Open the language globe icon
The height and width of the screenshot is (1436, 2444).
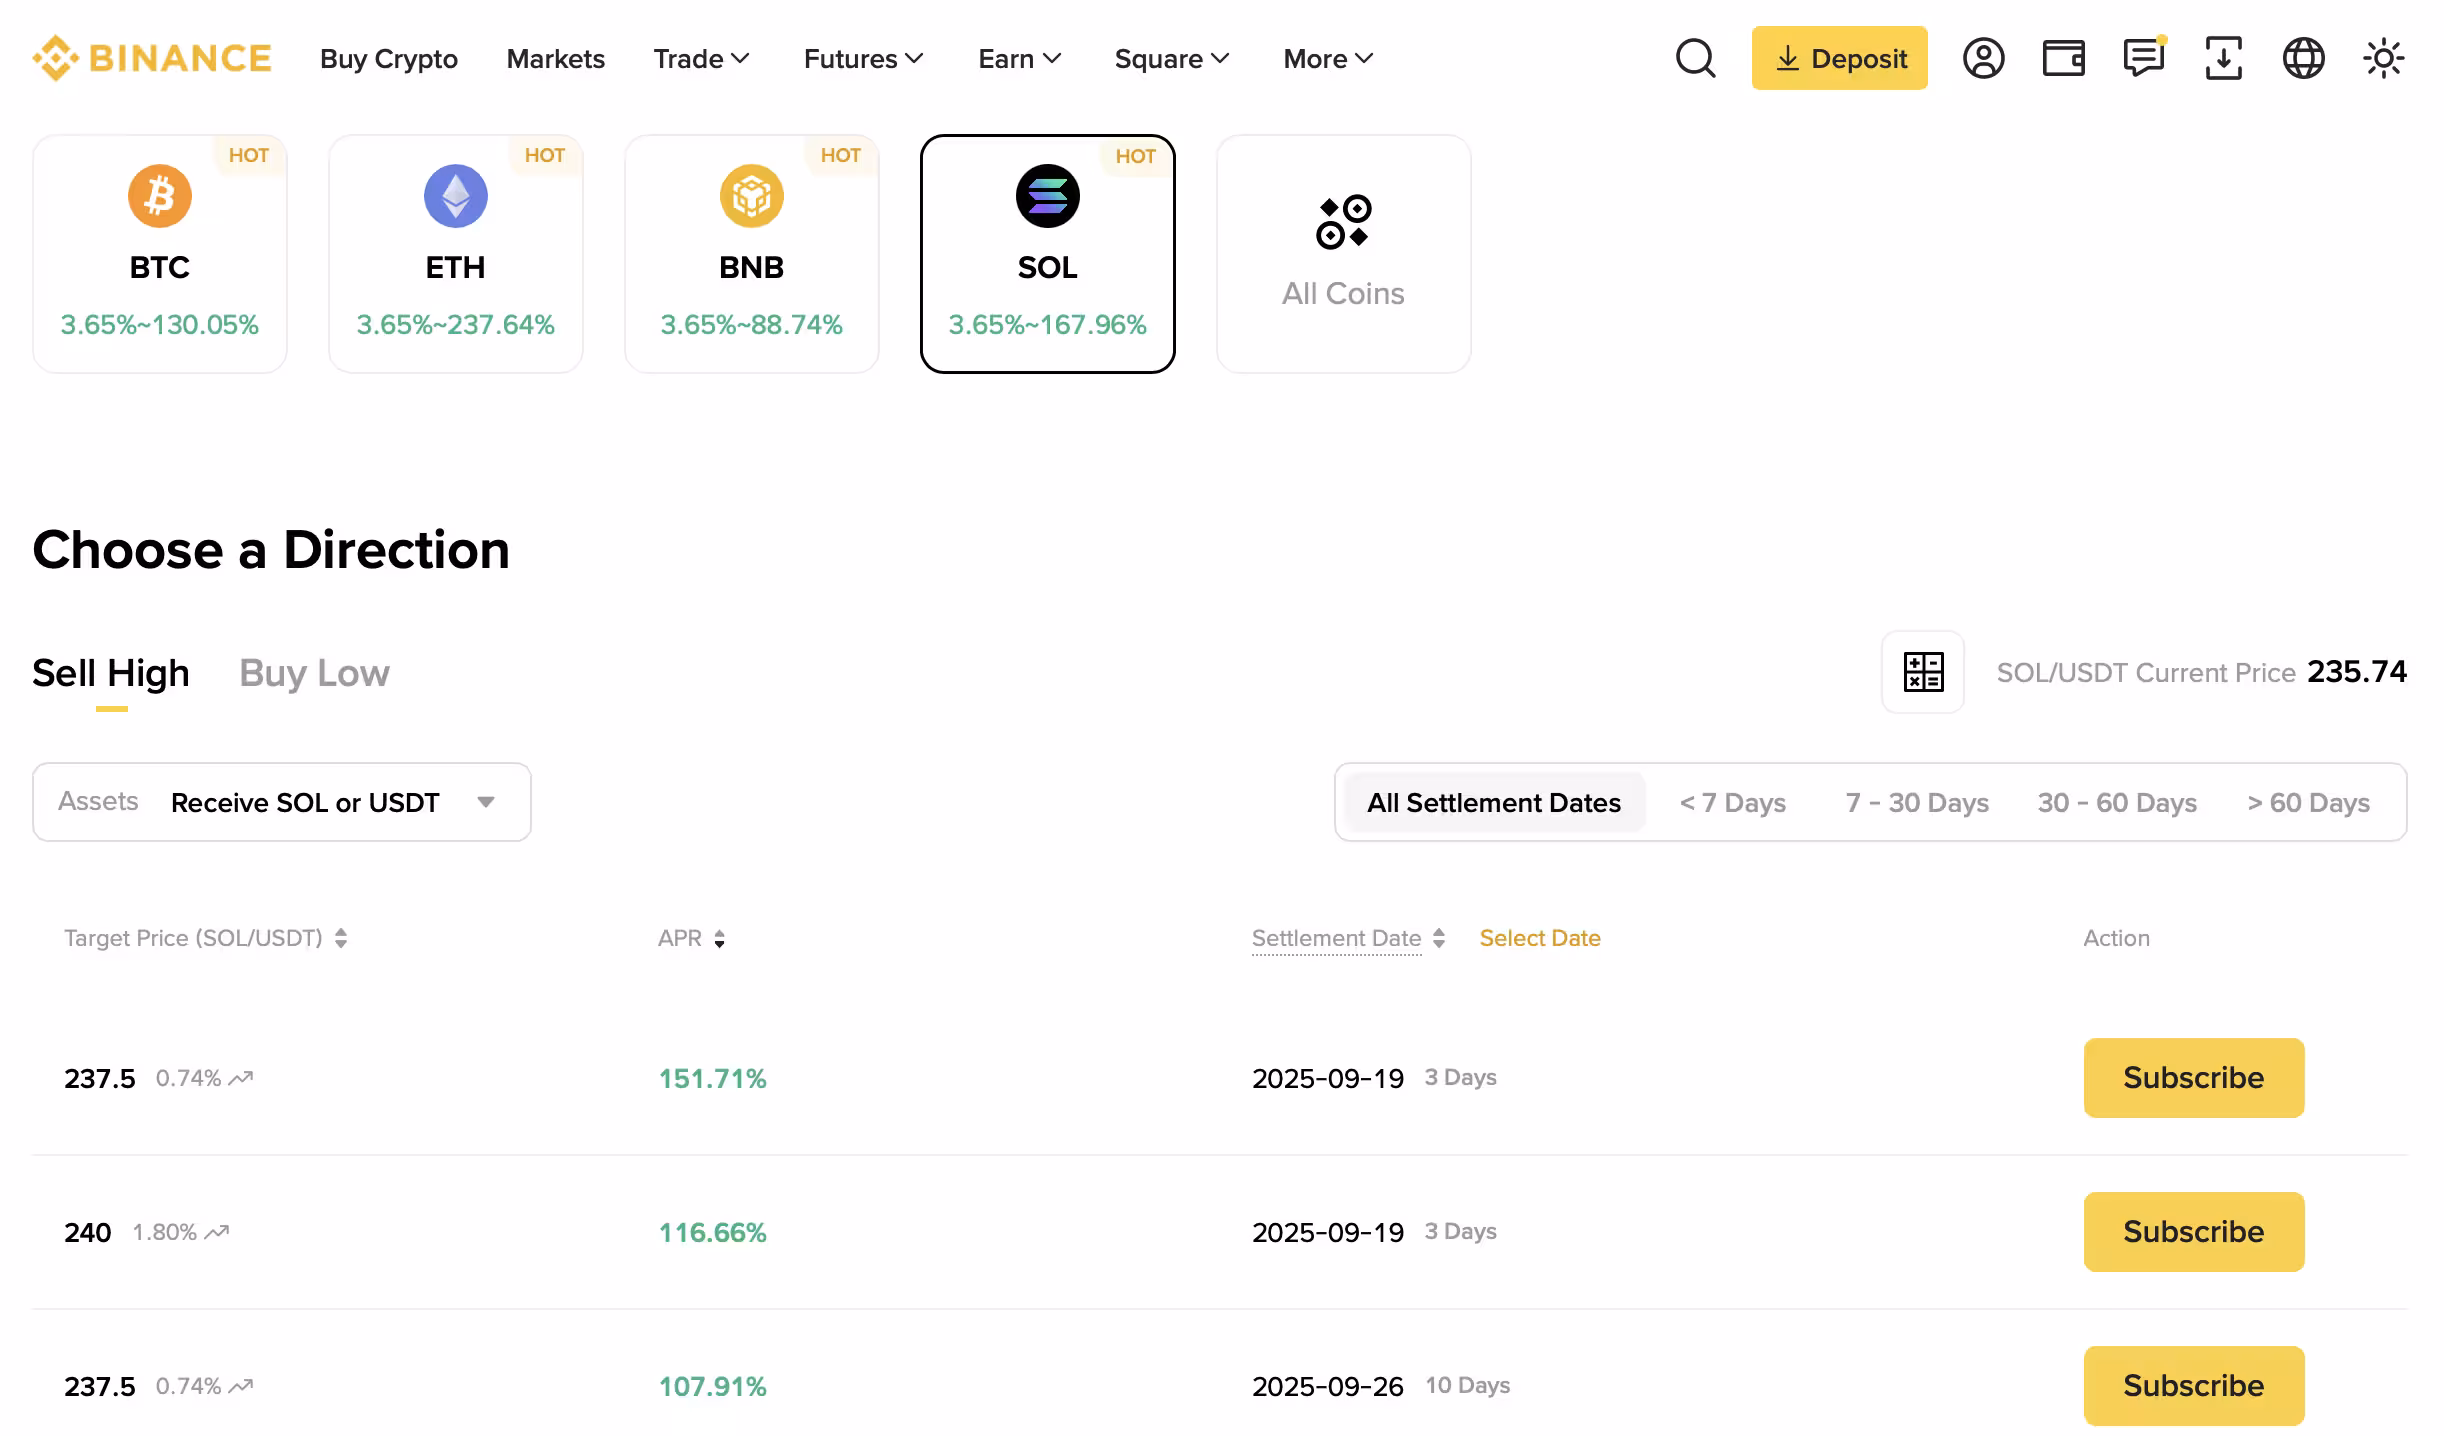(x=2303, y=58)
